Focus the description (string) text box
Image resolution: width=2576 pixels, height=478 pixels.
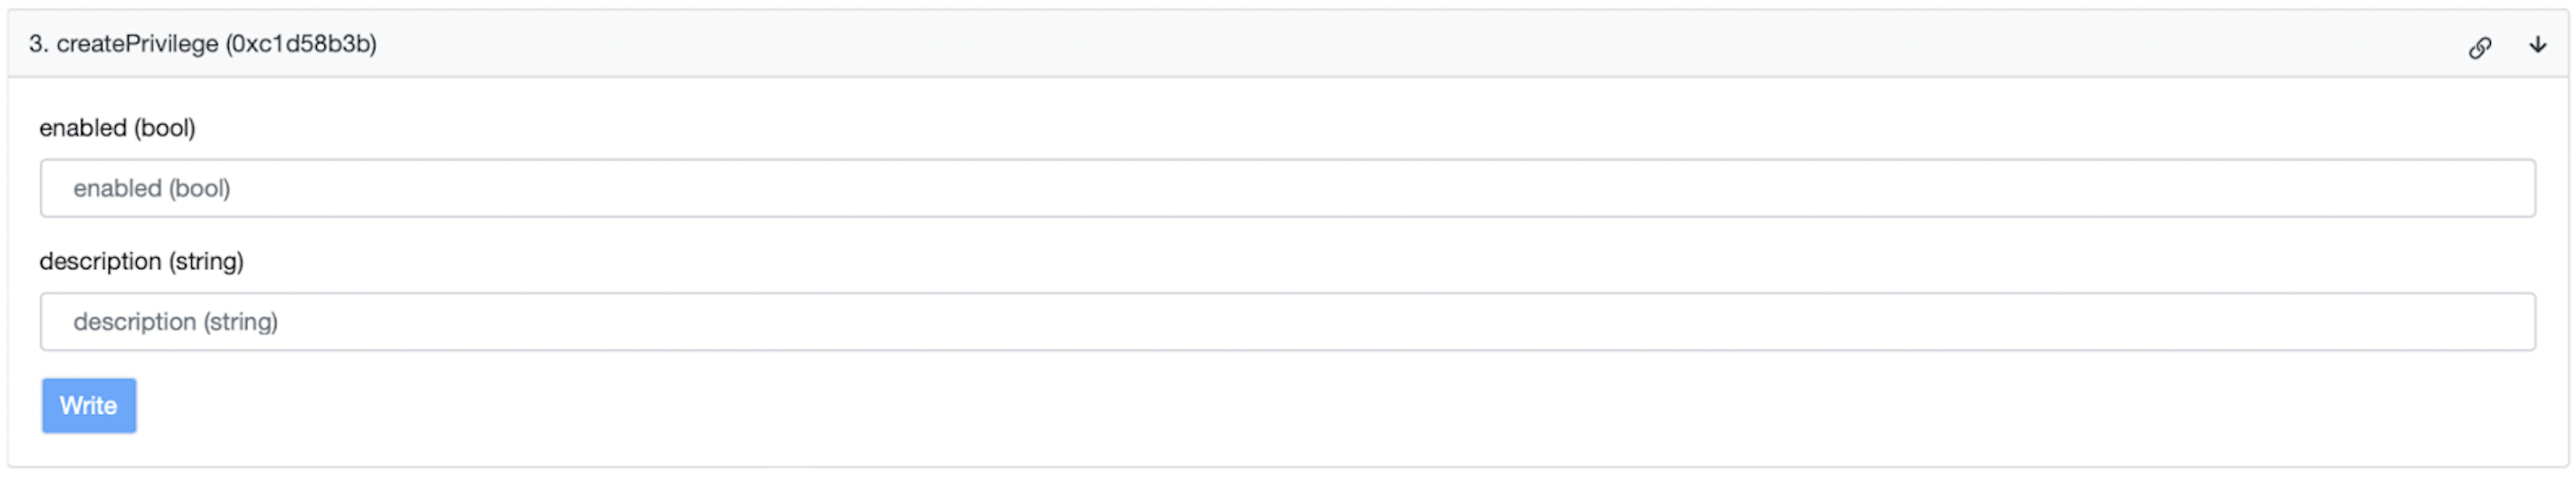1287,321
